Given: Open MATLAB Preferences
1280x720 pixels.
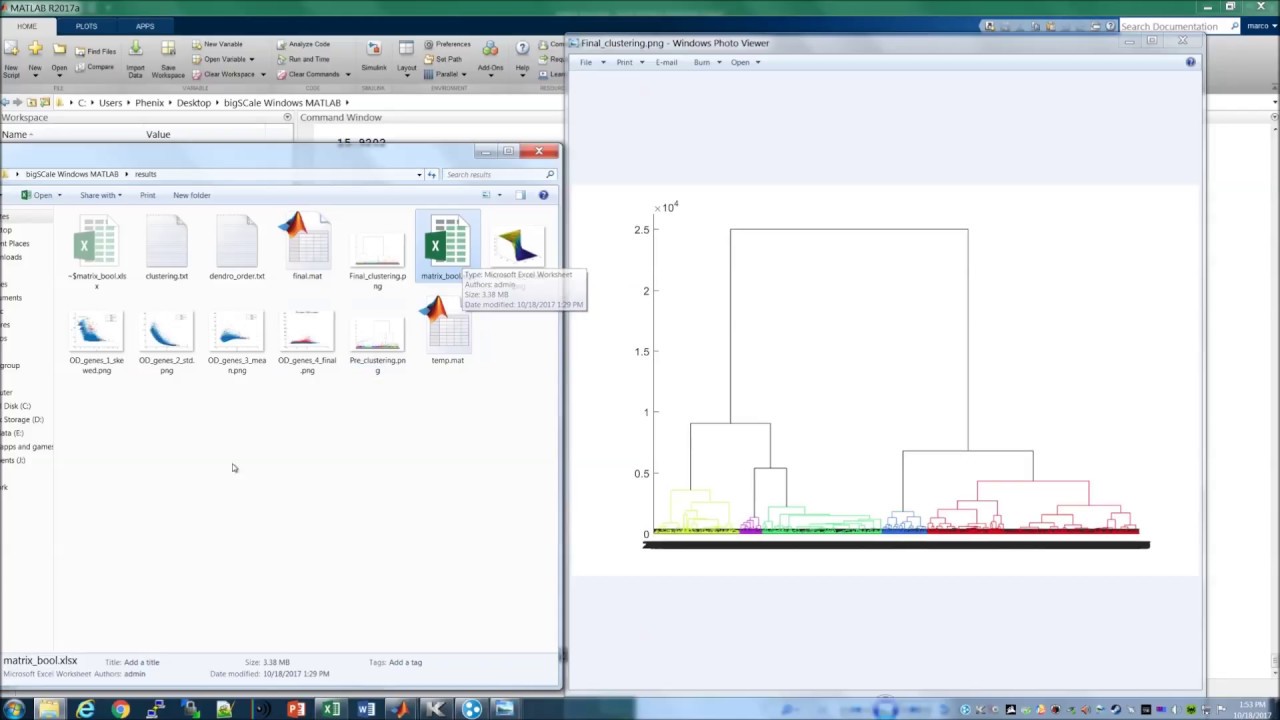Looking at the screenshot, I should click(447, 44).
